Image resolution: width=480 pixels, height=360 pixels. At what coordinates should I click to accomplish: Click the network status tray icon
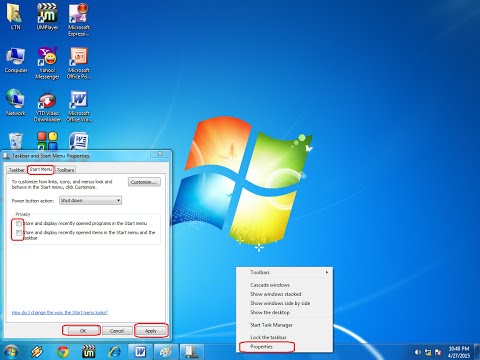[x=428, y=352]
